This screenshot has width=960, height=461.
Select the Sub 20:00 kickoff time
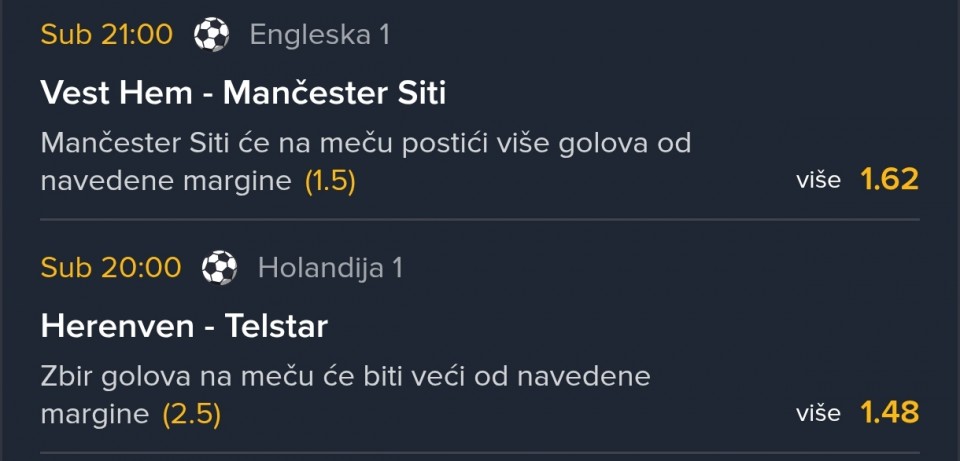pyautogui.click(x=111, y=267)
